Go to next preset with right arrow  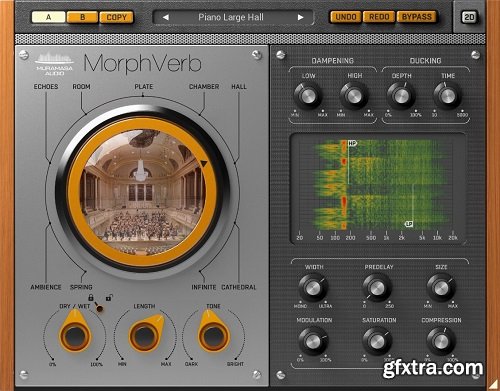[301, 17]
